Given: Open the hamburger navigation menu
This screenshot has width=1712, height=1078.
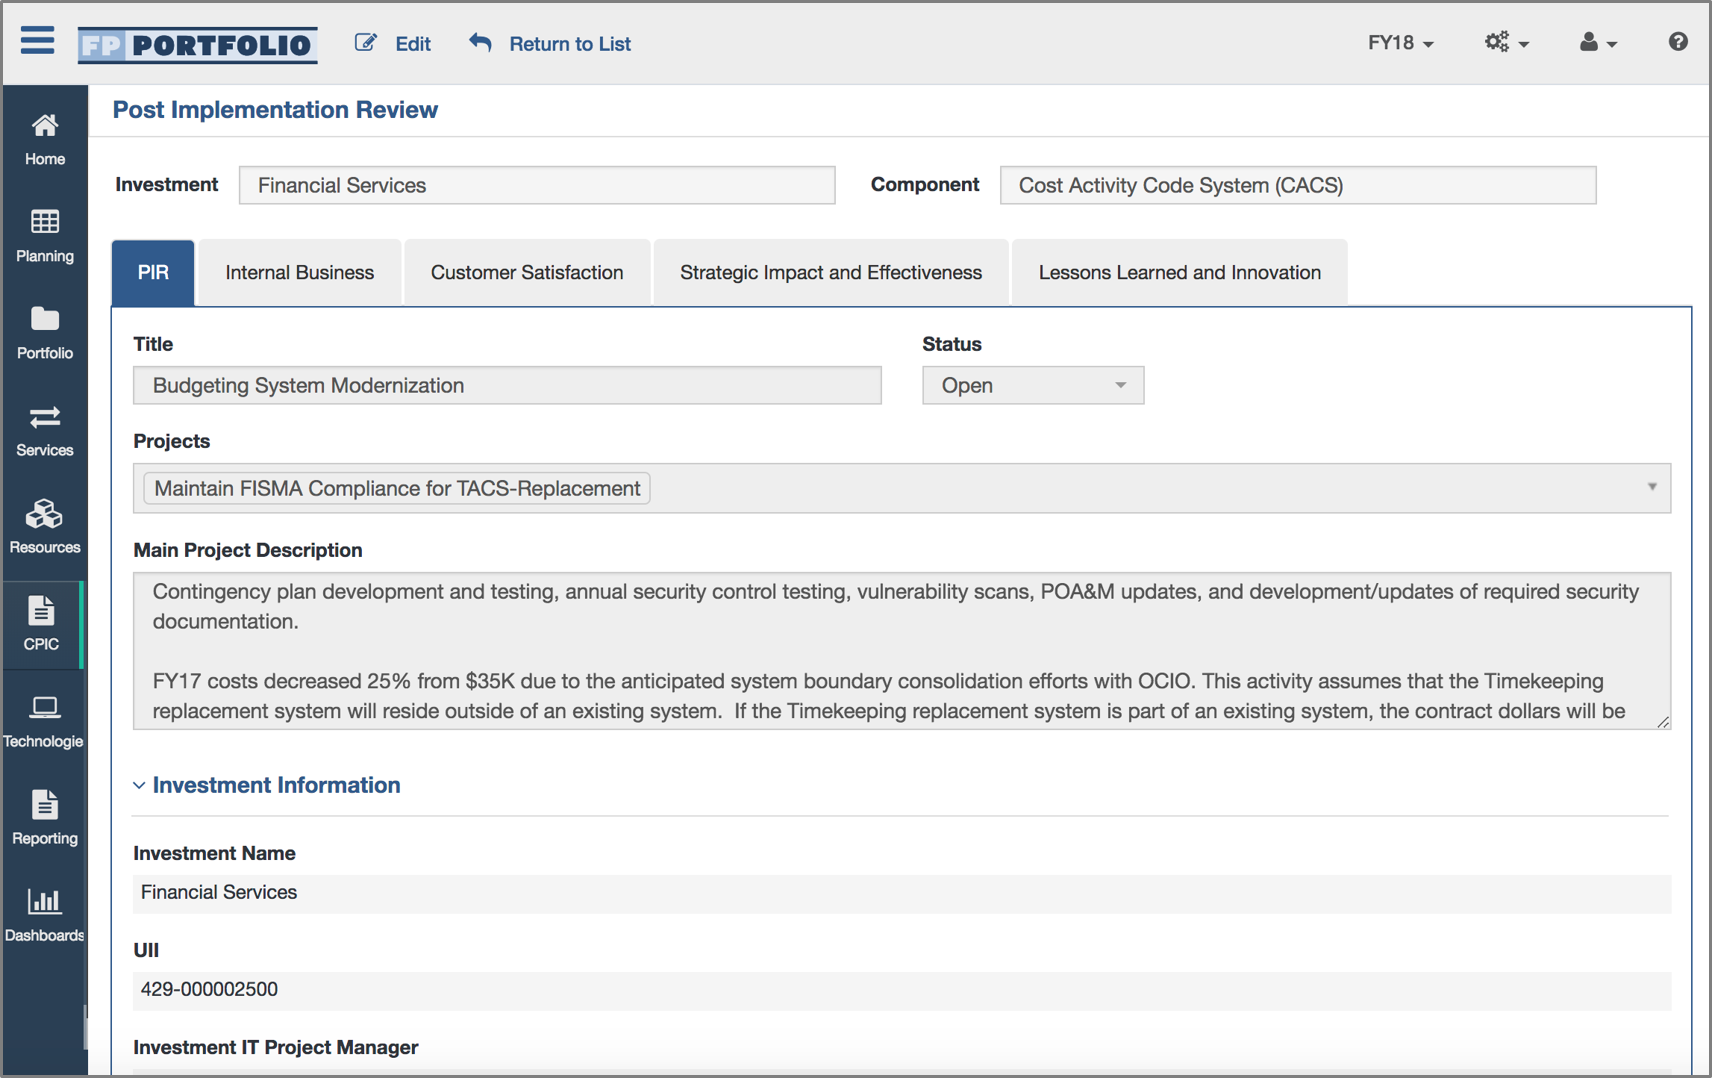Looking at the screenshot, I should click(38, 41).
